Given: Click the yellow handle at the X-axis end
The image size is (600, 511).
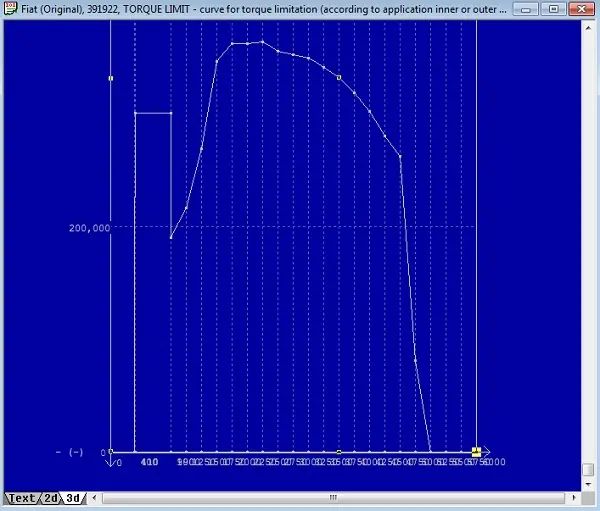Looking at the screenshot, I should [476, 451].
